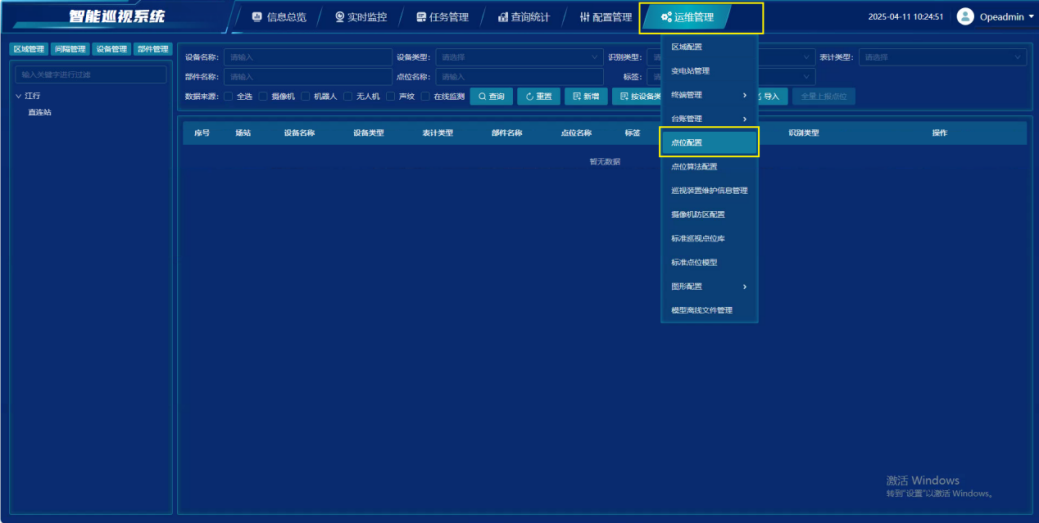Click the 全量上报点位 button
Viewport: 1039px width, 523px height.
tap(824, 97)
